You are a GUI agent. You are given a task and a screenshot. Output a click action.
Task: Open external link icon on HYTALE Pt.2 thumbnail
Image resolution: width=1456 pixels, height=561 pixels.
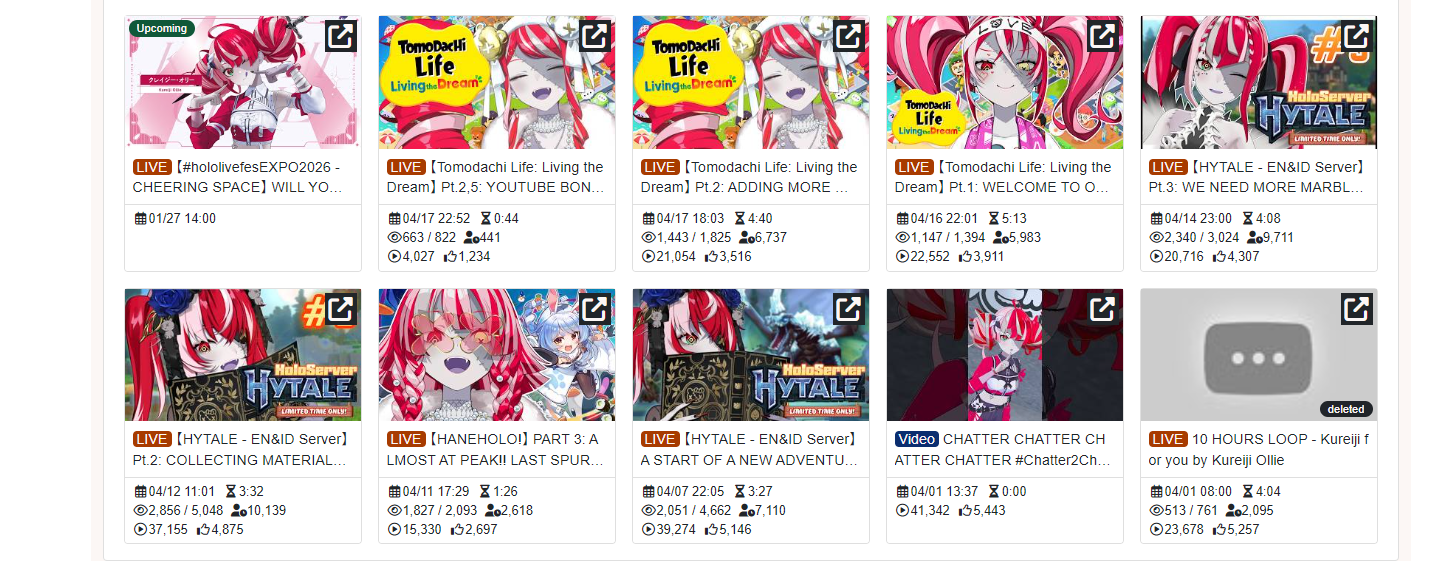(x=341, y=309)
